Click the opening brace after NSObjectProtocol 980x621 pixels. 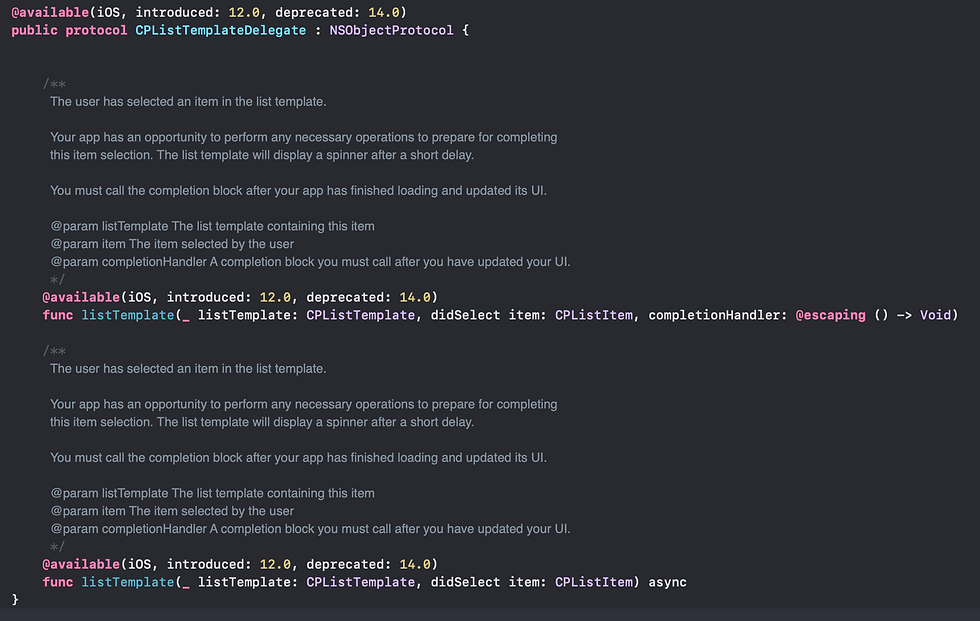[466, 31]
